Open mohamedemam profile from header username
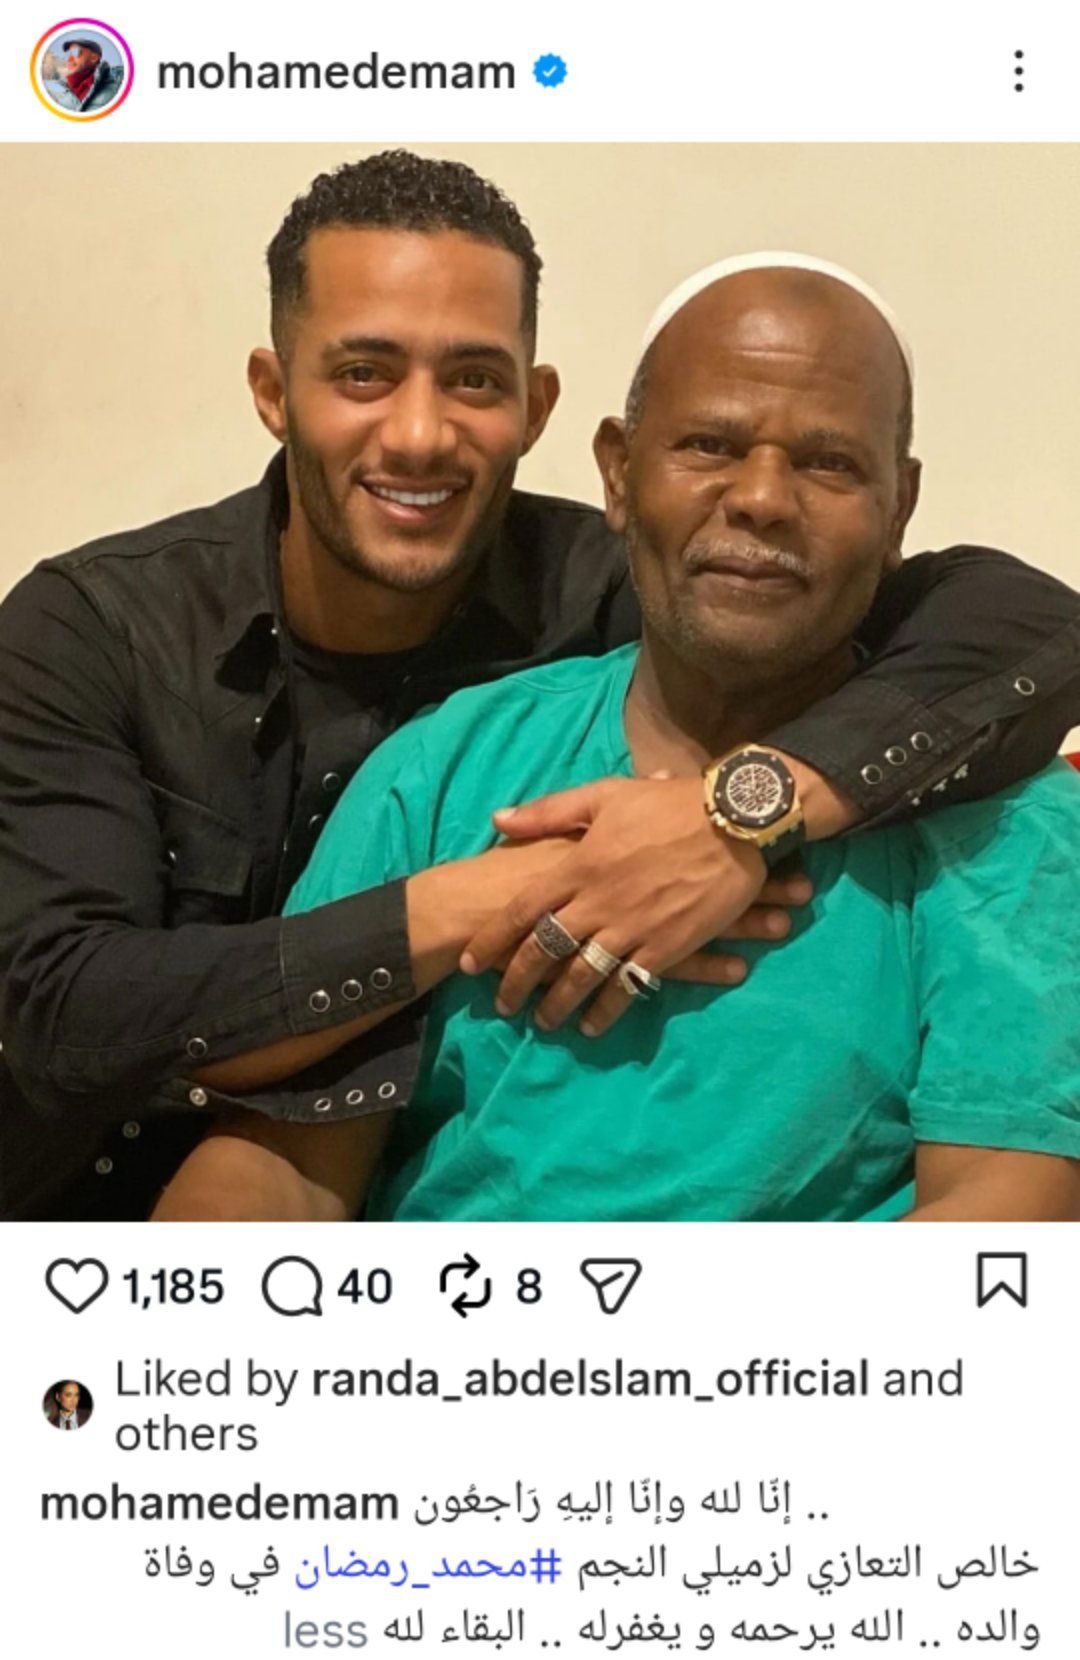The image size is (1080, 1660). [x=336, y=72]
